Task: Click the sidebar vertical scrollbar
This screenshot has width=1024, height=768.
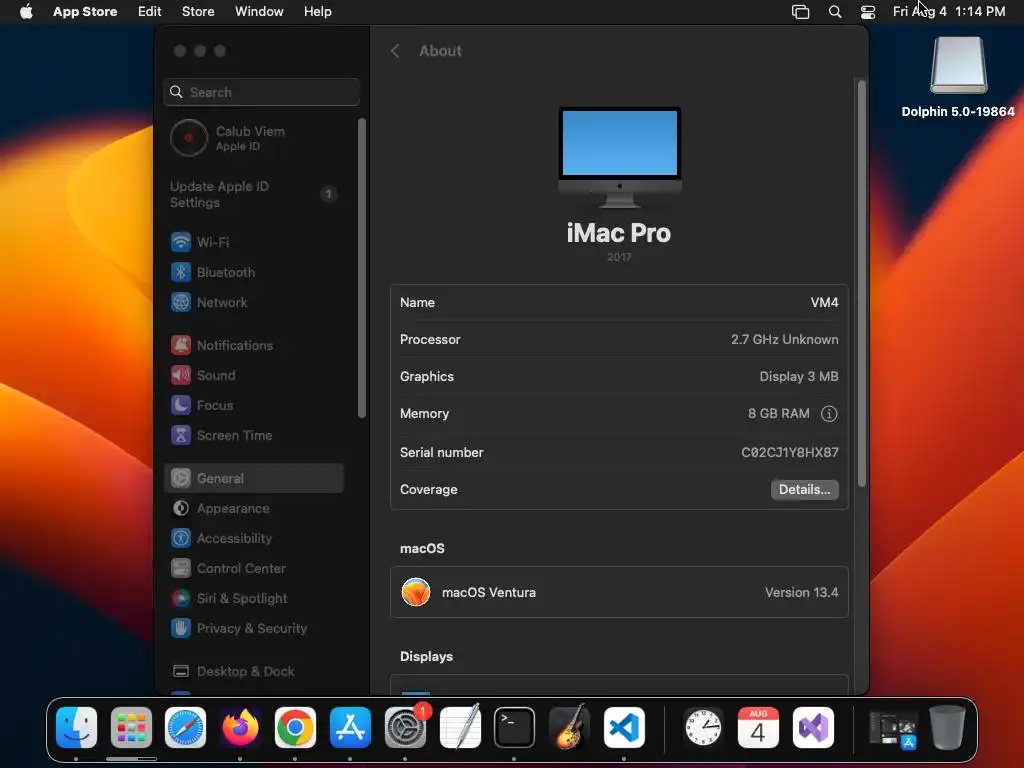Action: tap(362, 268)
